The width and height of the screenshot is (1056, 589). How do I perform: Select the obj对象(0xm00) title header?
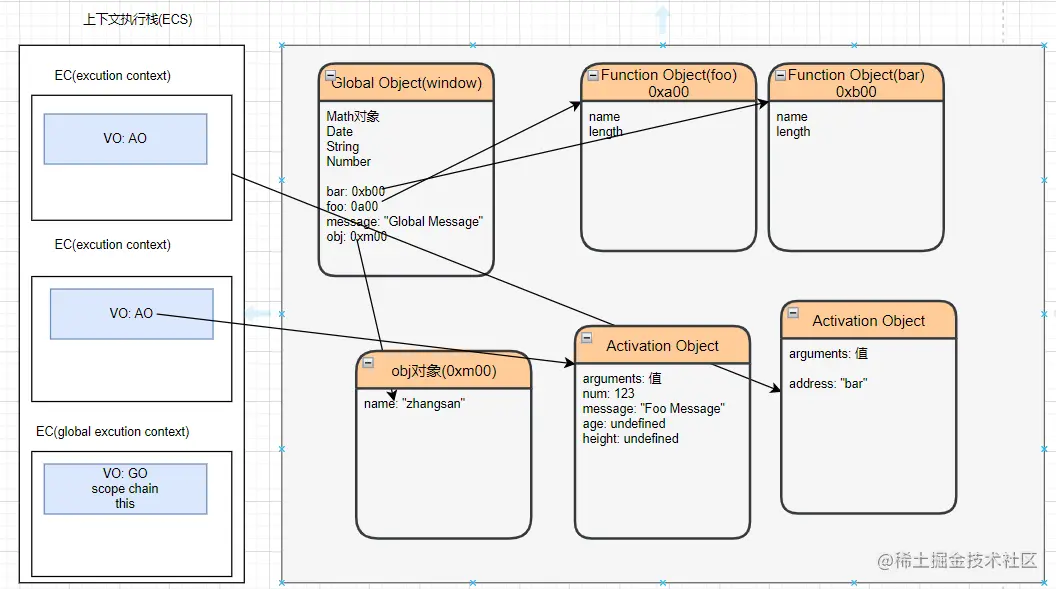pos(444,370)
